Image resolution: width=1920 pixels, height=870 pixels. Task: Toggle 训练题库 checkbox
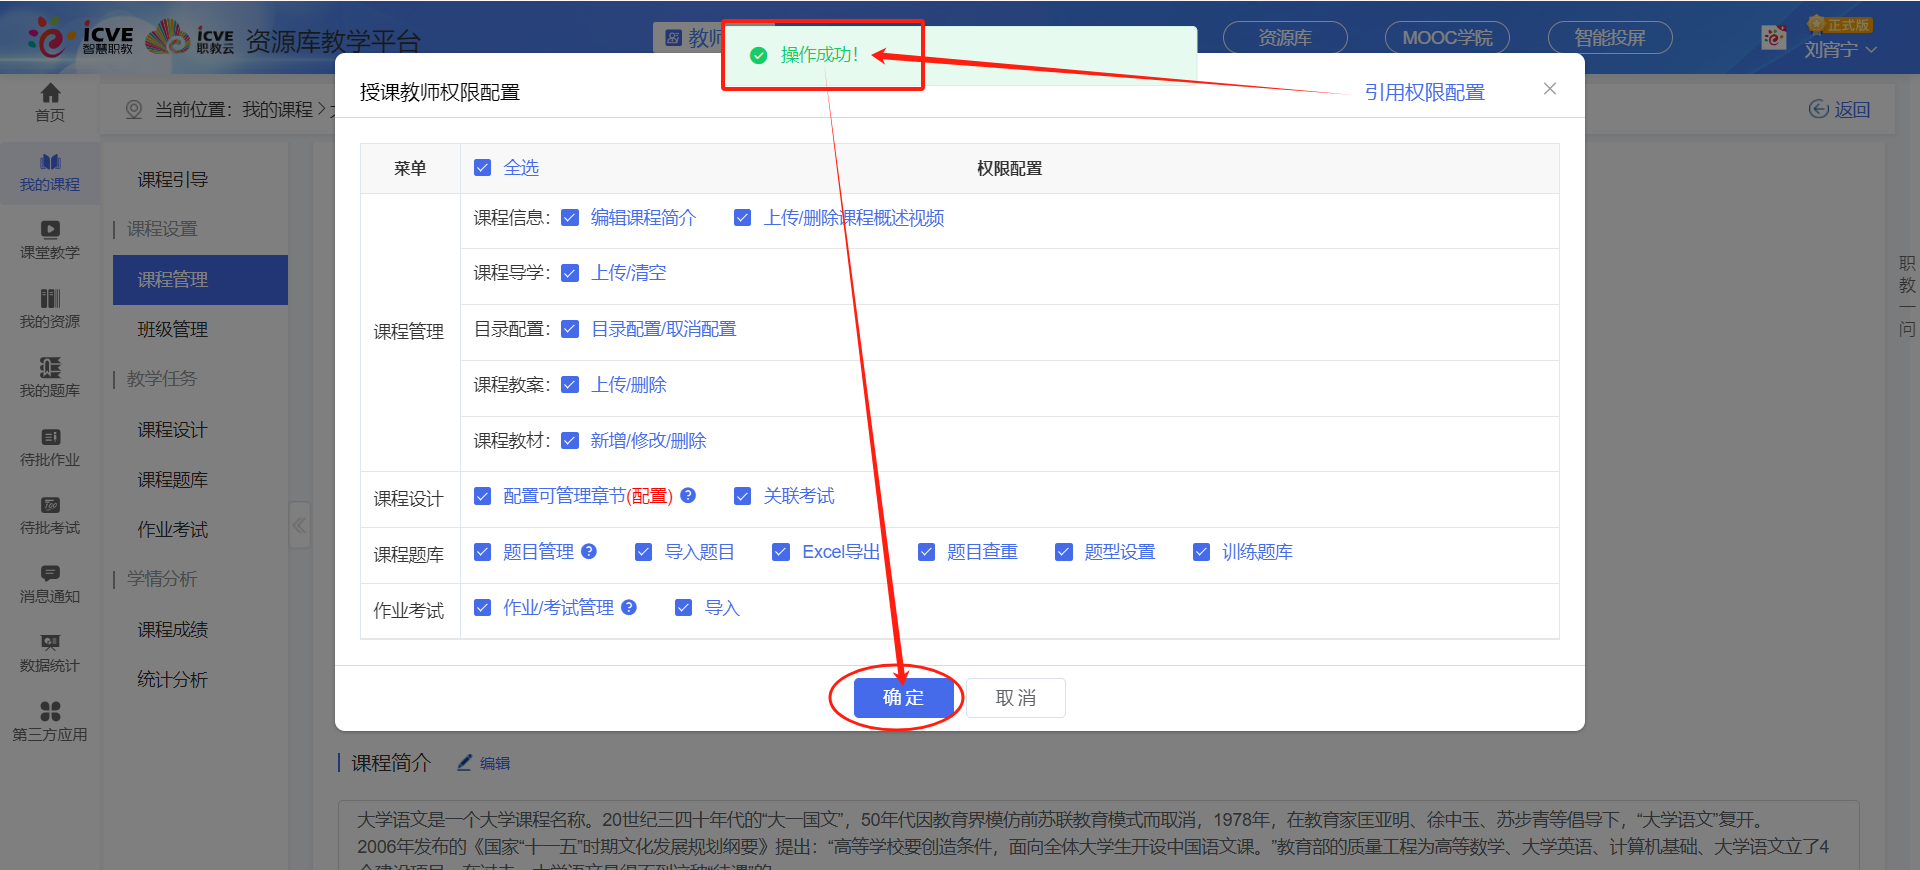pos(1202,552)
